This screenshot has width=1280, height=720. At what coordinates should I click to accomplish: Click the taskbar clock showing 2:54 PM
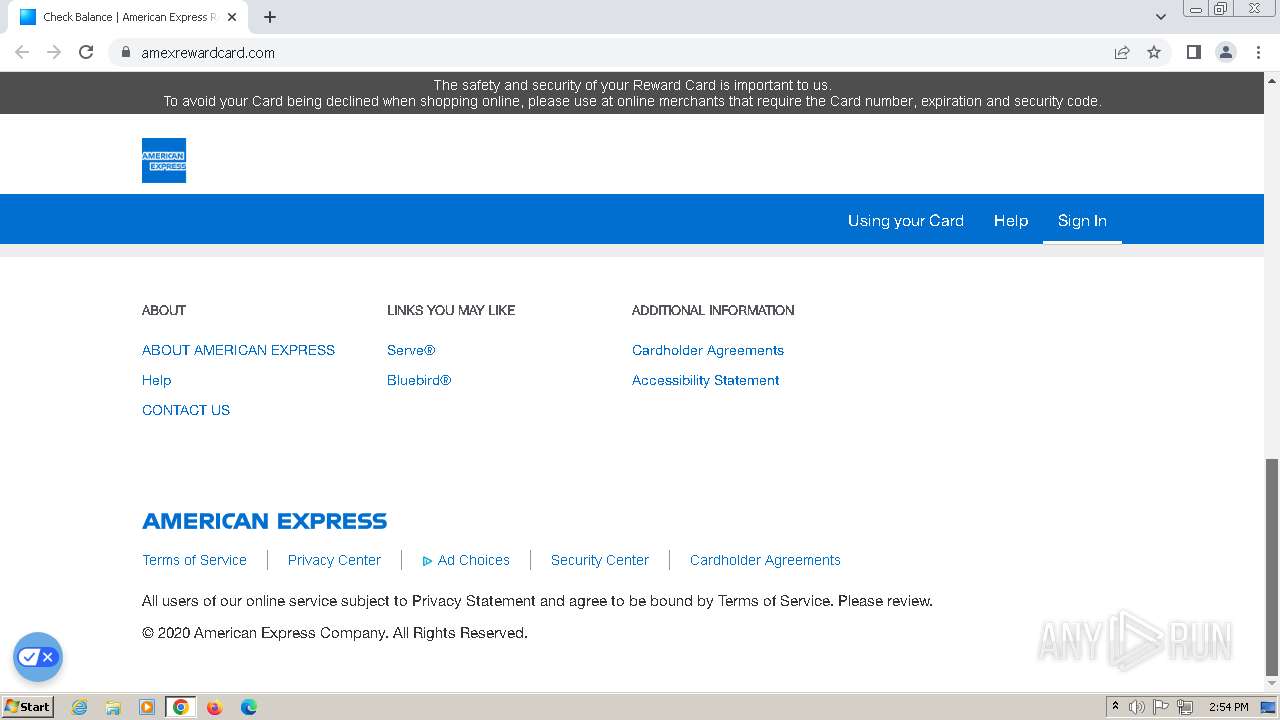point(1228,707)
